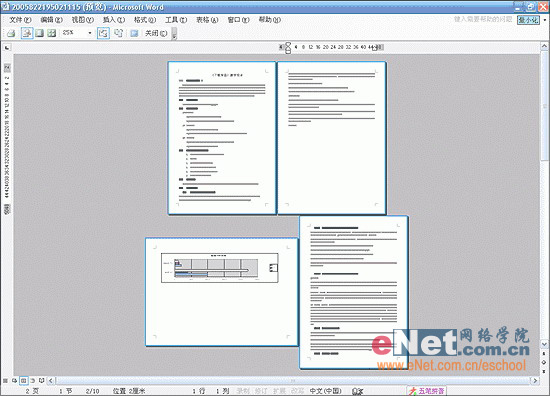Viewport: 550px width, 396px height.
Task: Click the vertical ruler on the left
Action: (7, 139)
